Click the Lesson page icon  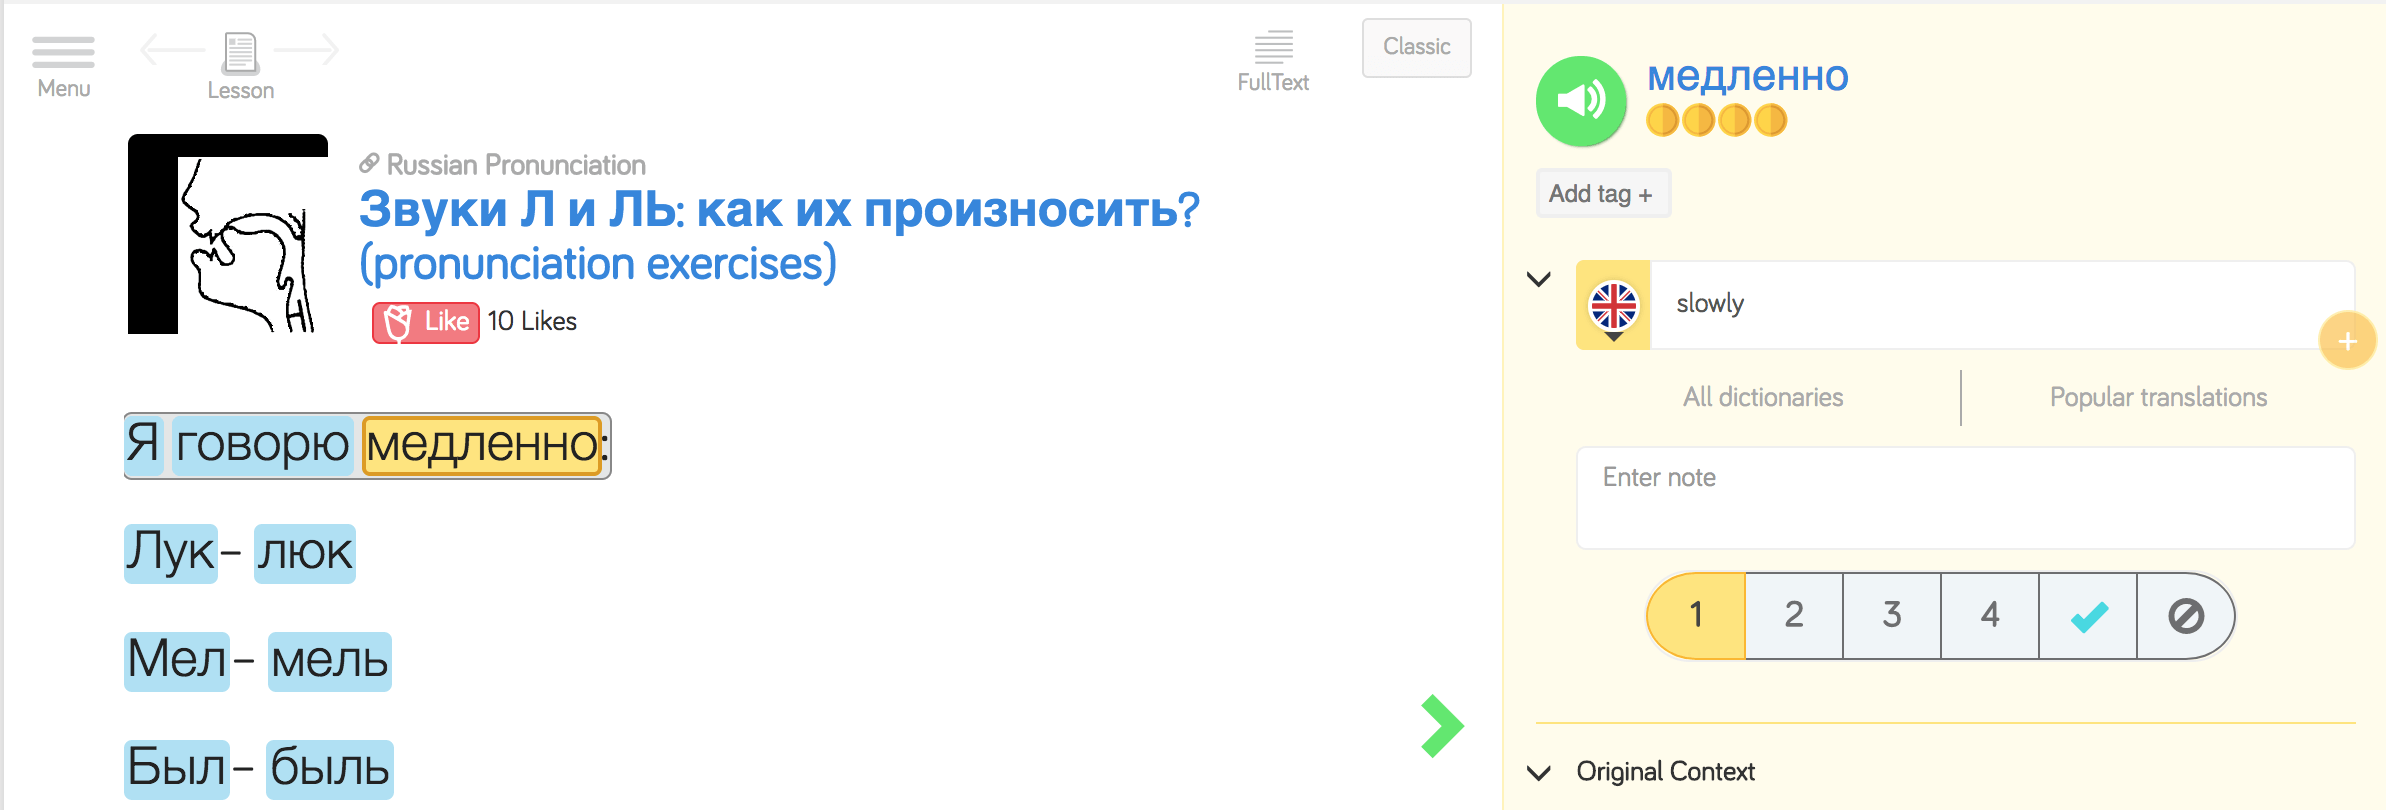(x=240, y=54)
